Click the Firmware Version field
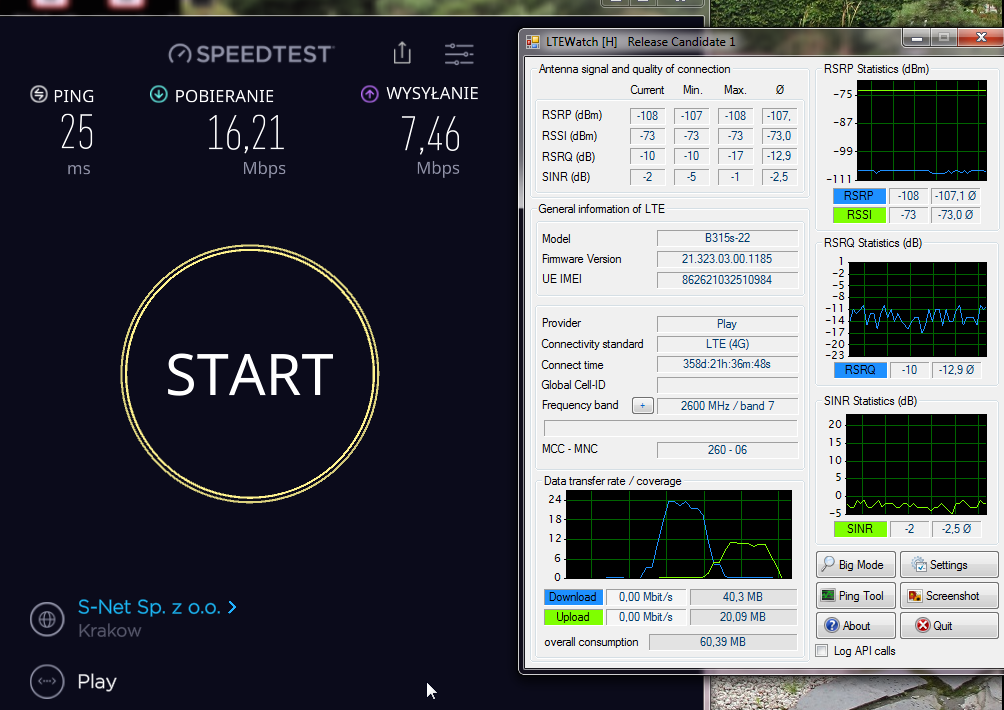The width and height of the screenshot is (1004, 710). coord(727,259)
